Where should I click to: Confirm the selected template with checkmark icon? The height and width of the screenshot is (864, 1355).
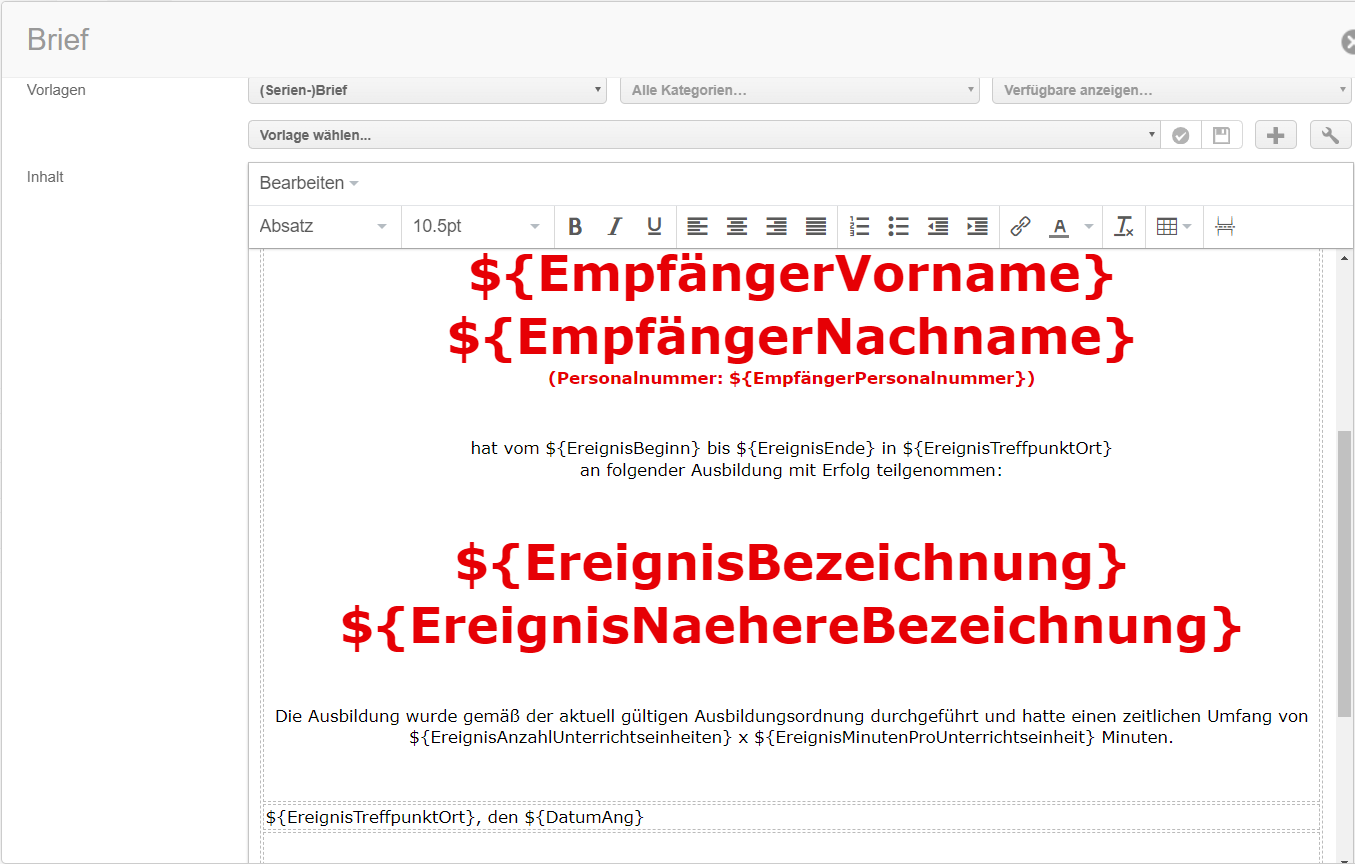(x=1181, y=135)
